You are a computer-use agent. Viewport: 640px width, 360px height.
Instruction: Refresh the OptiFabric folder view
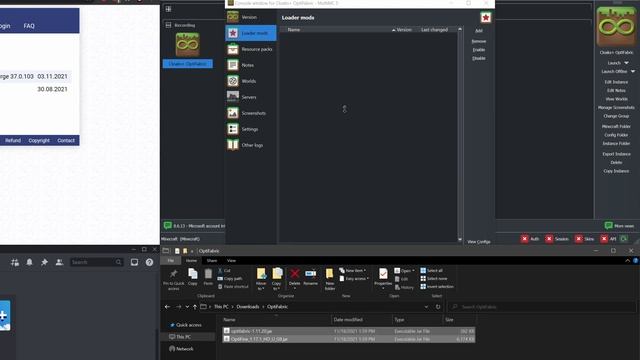click(x=438, y=307)
